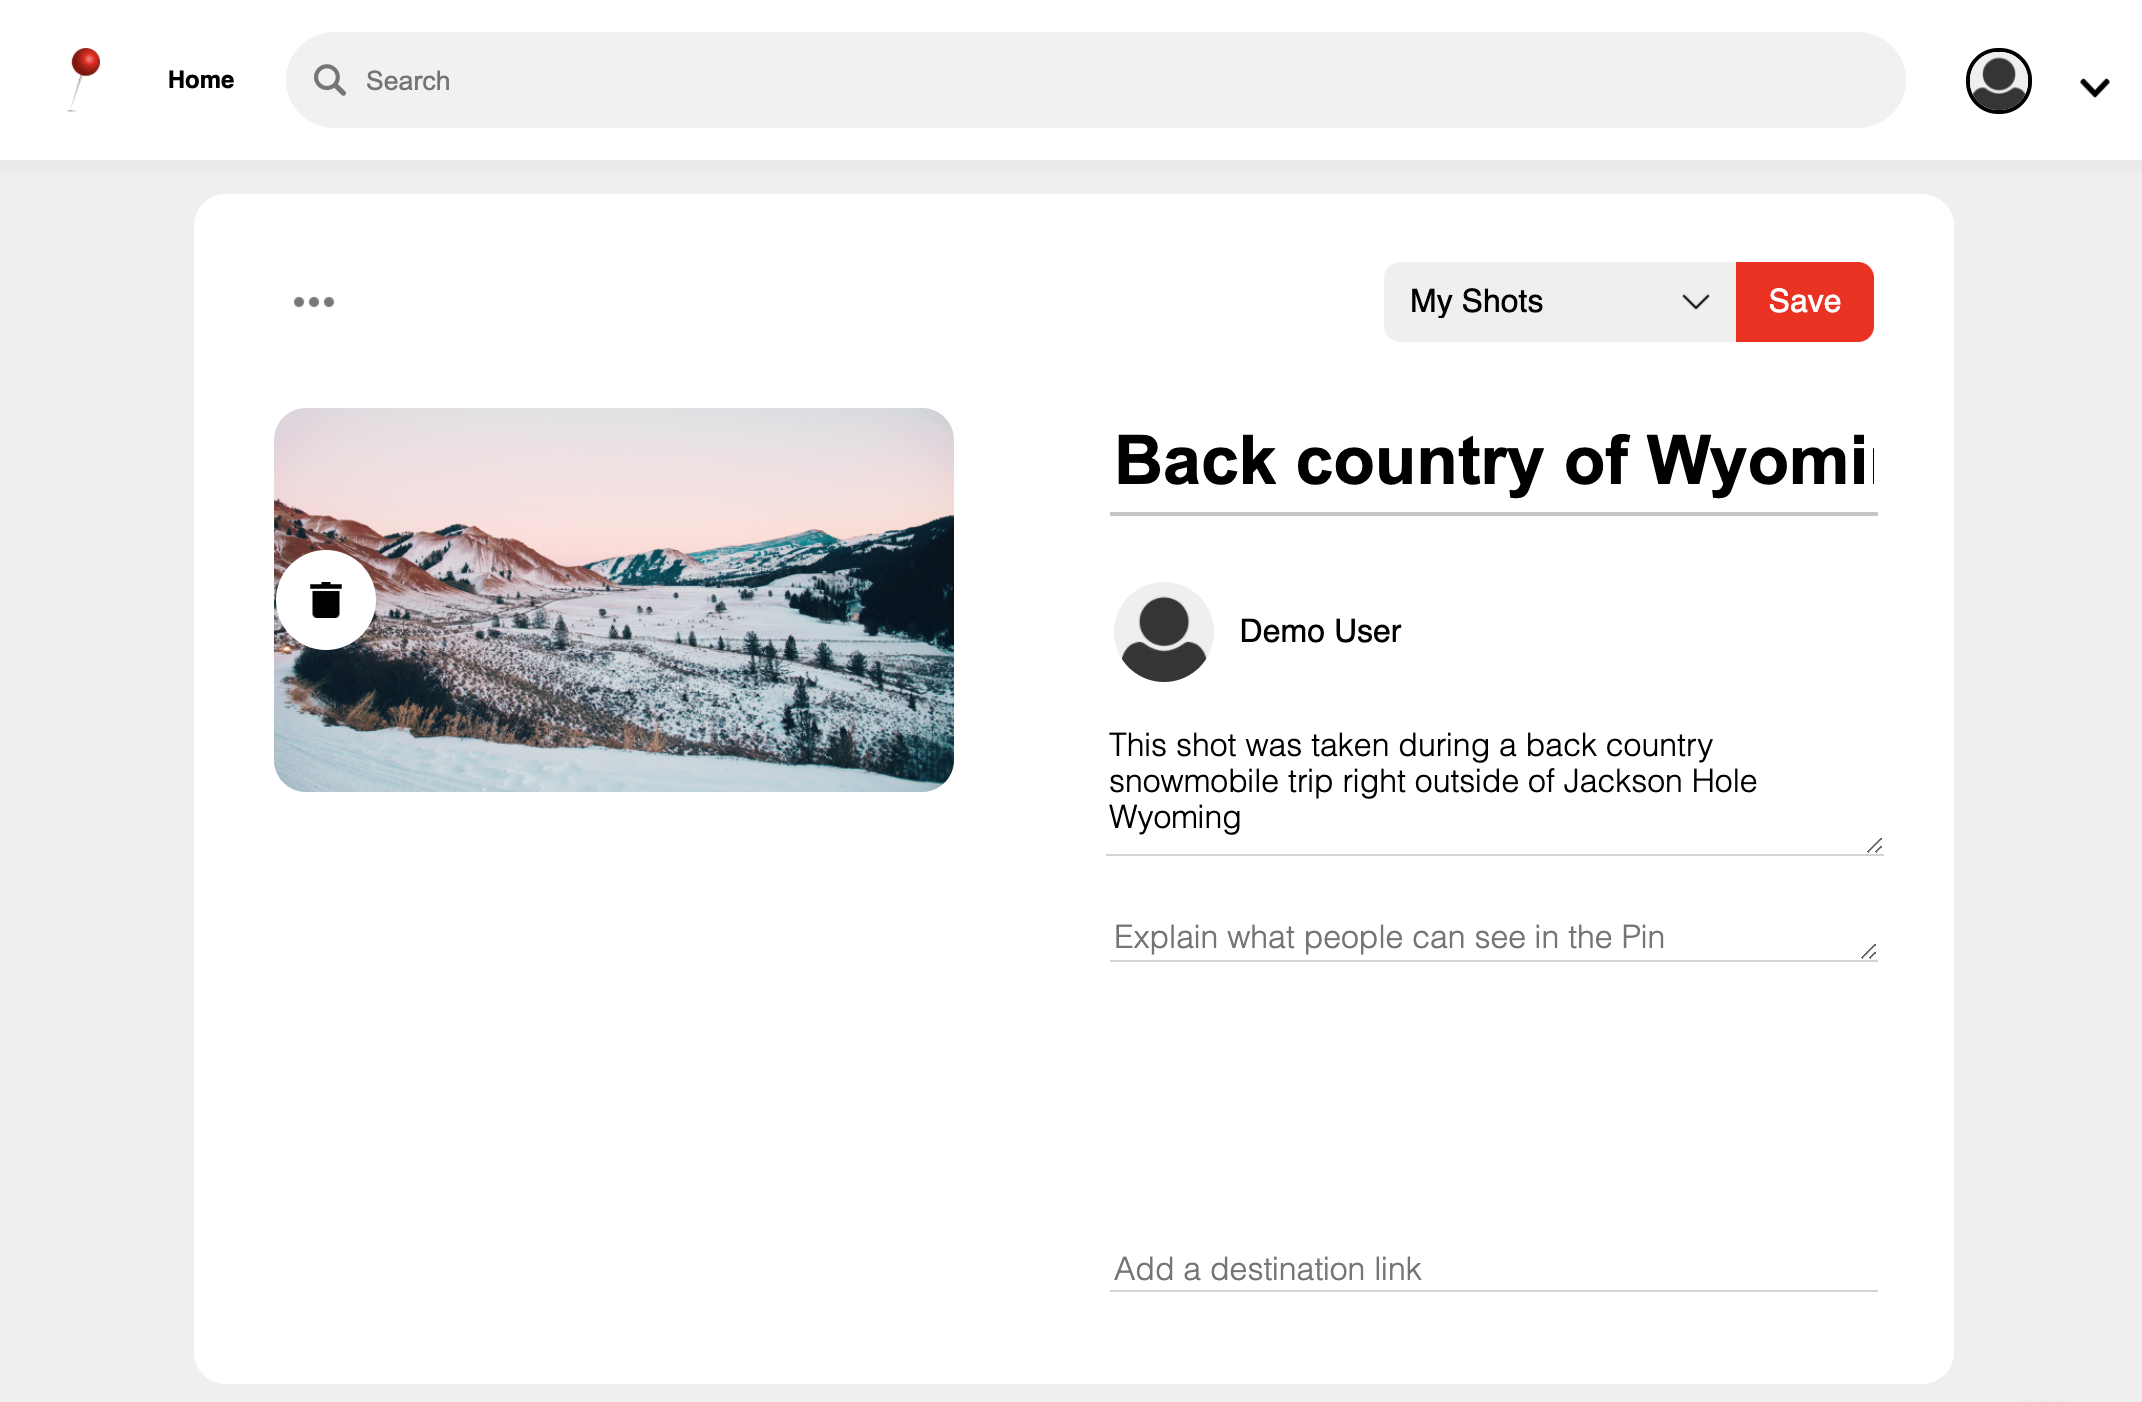Click the Demo User name link
This screenshot has width=2142, height=1402.
click(1320, 632)
